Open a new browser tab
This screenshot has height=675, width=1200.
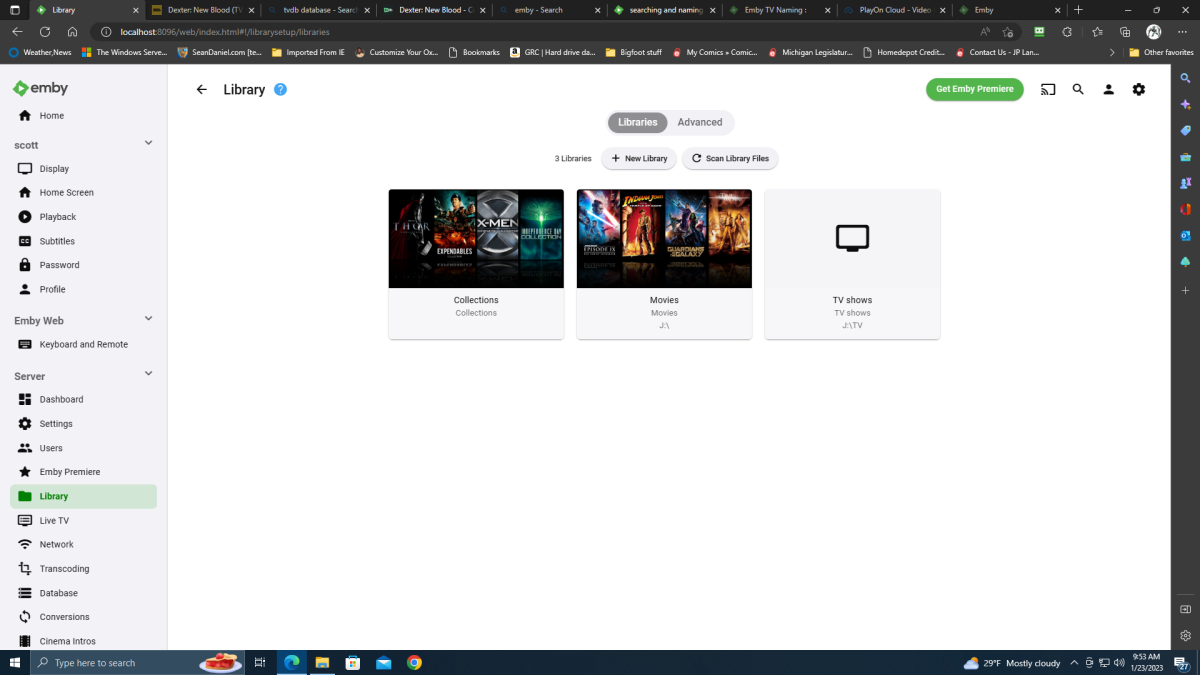click(x=1078, y=10)
